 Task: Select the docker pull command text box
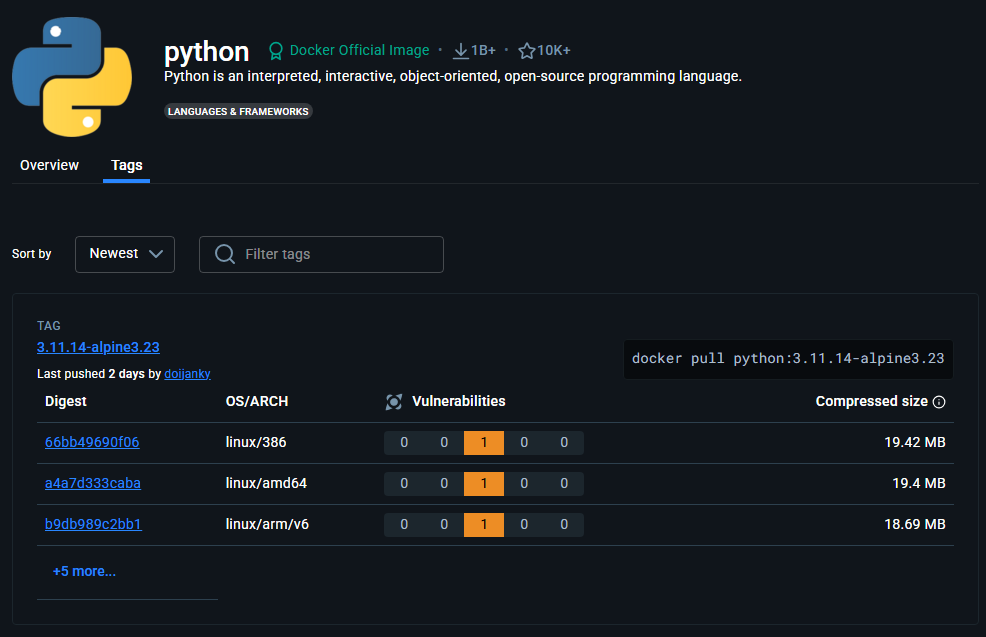pyautogui.click(x=788, y=358)
